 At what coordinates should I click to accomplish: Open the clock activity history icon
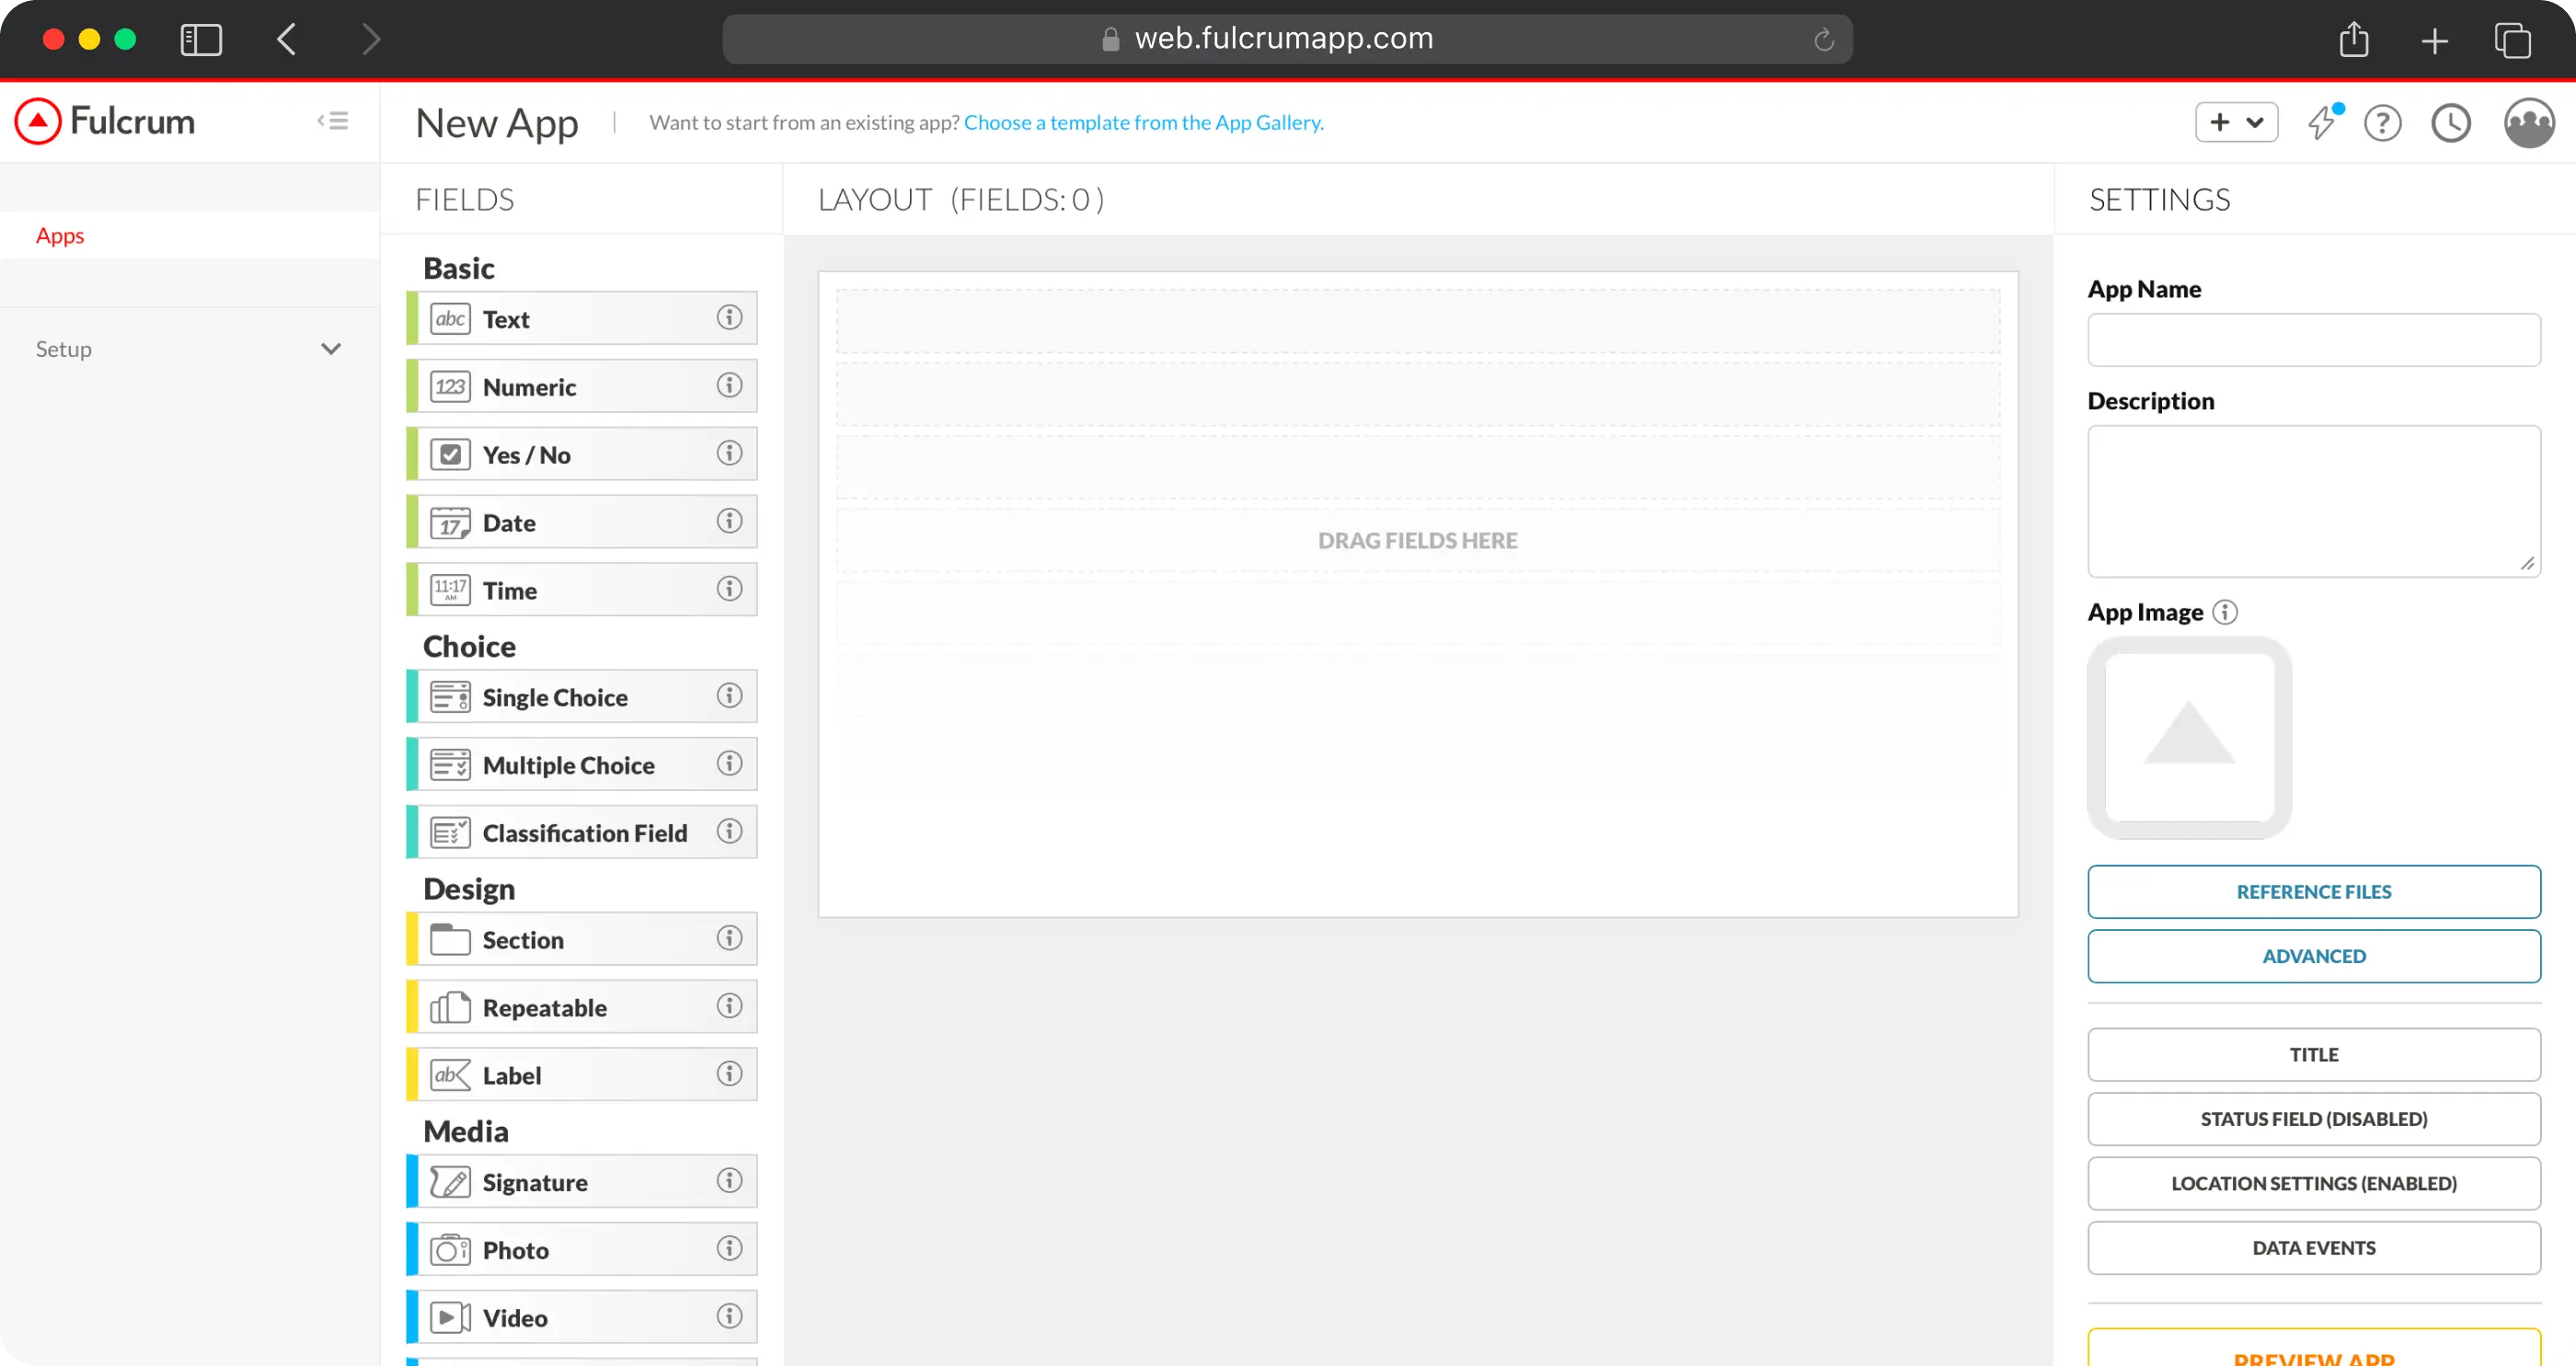[x=2450, y=123]
